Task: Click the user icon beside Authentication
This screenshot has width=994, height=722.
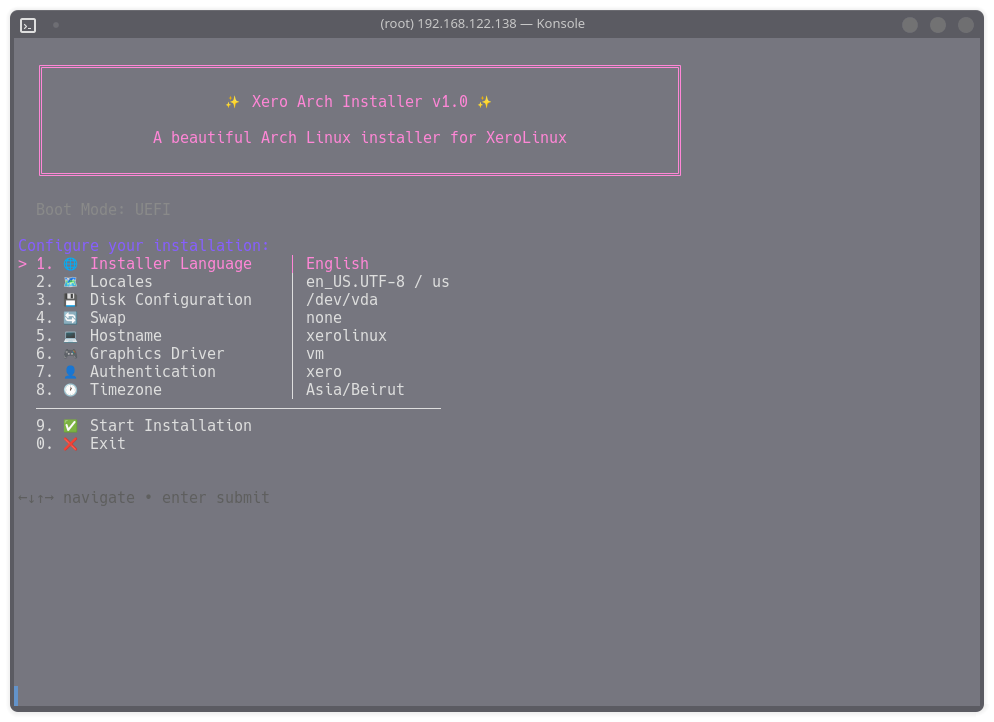Action: click(x=70, y=372)
